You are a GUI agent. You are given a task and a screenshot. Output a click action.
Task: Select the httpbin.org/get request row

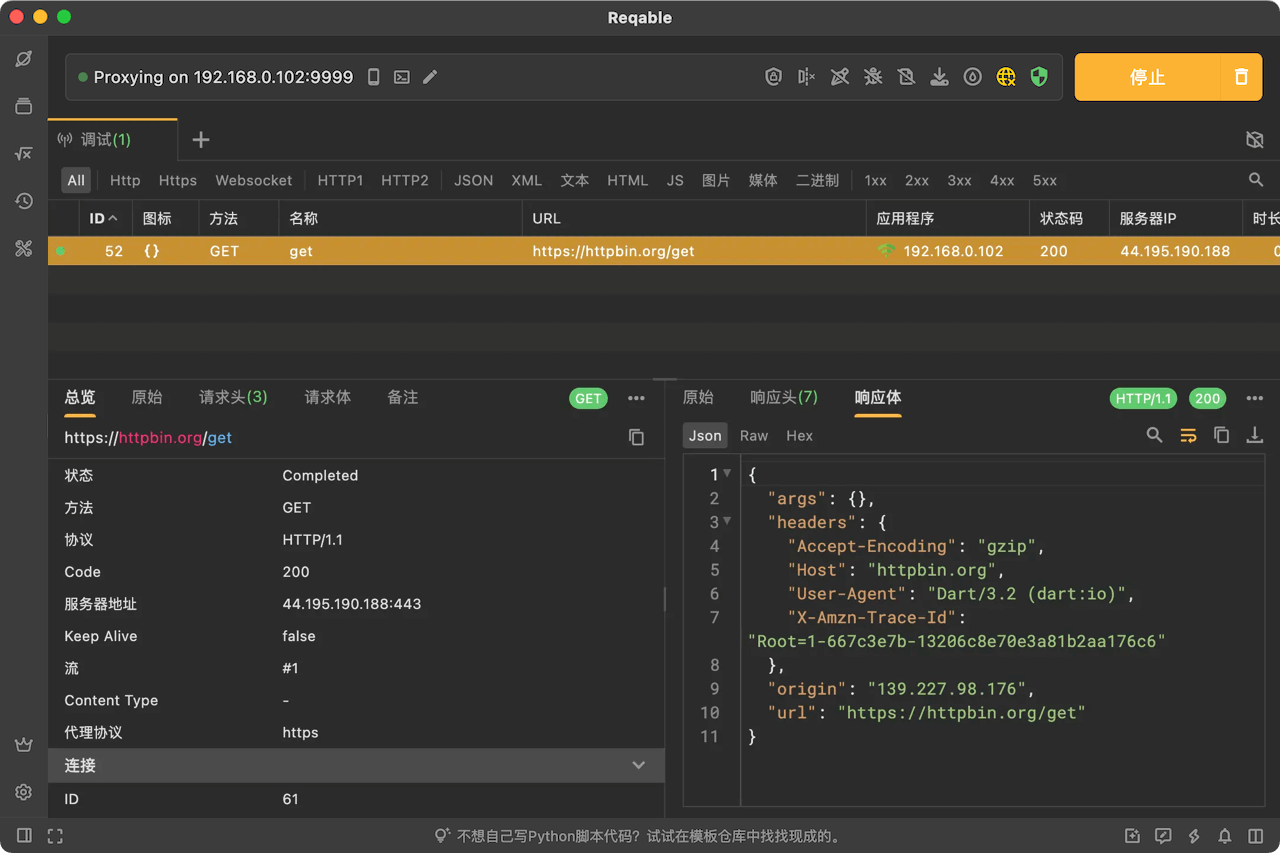click(664, 251)
